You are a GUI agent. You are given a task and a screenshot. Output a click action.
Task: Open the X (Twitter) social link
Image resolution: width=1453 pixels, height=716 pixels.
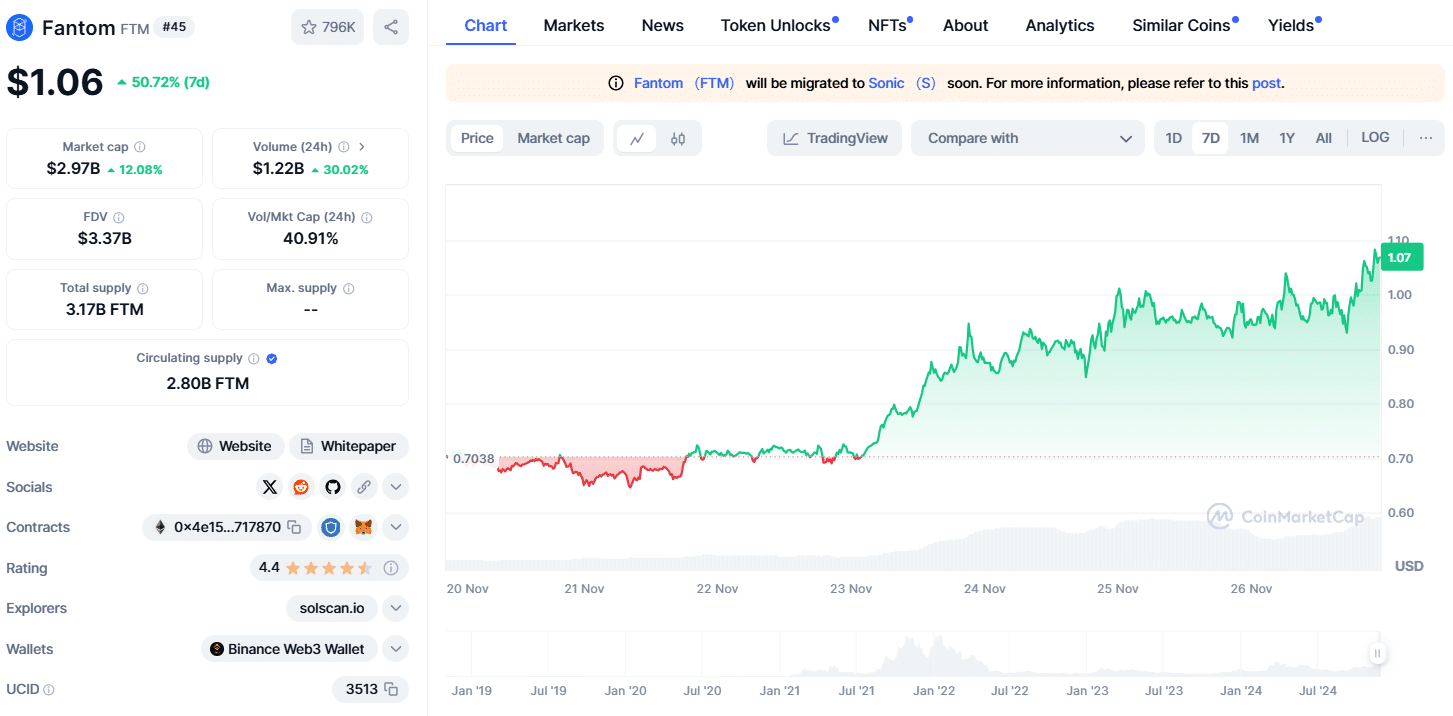pos(269,487)
